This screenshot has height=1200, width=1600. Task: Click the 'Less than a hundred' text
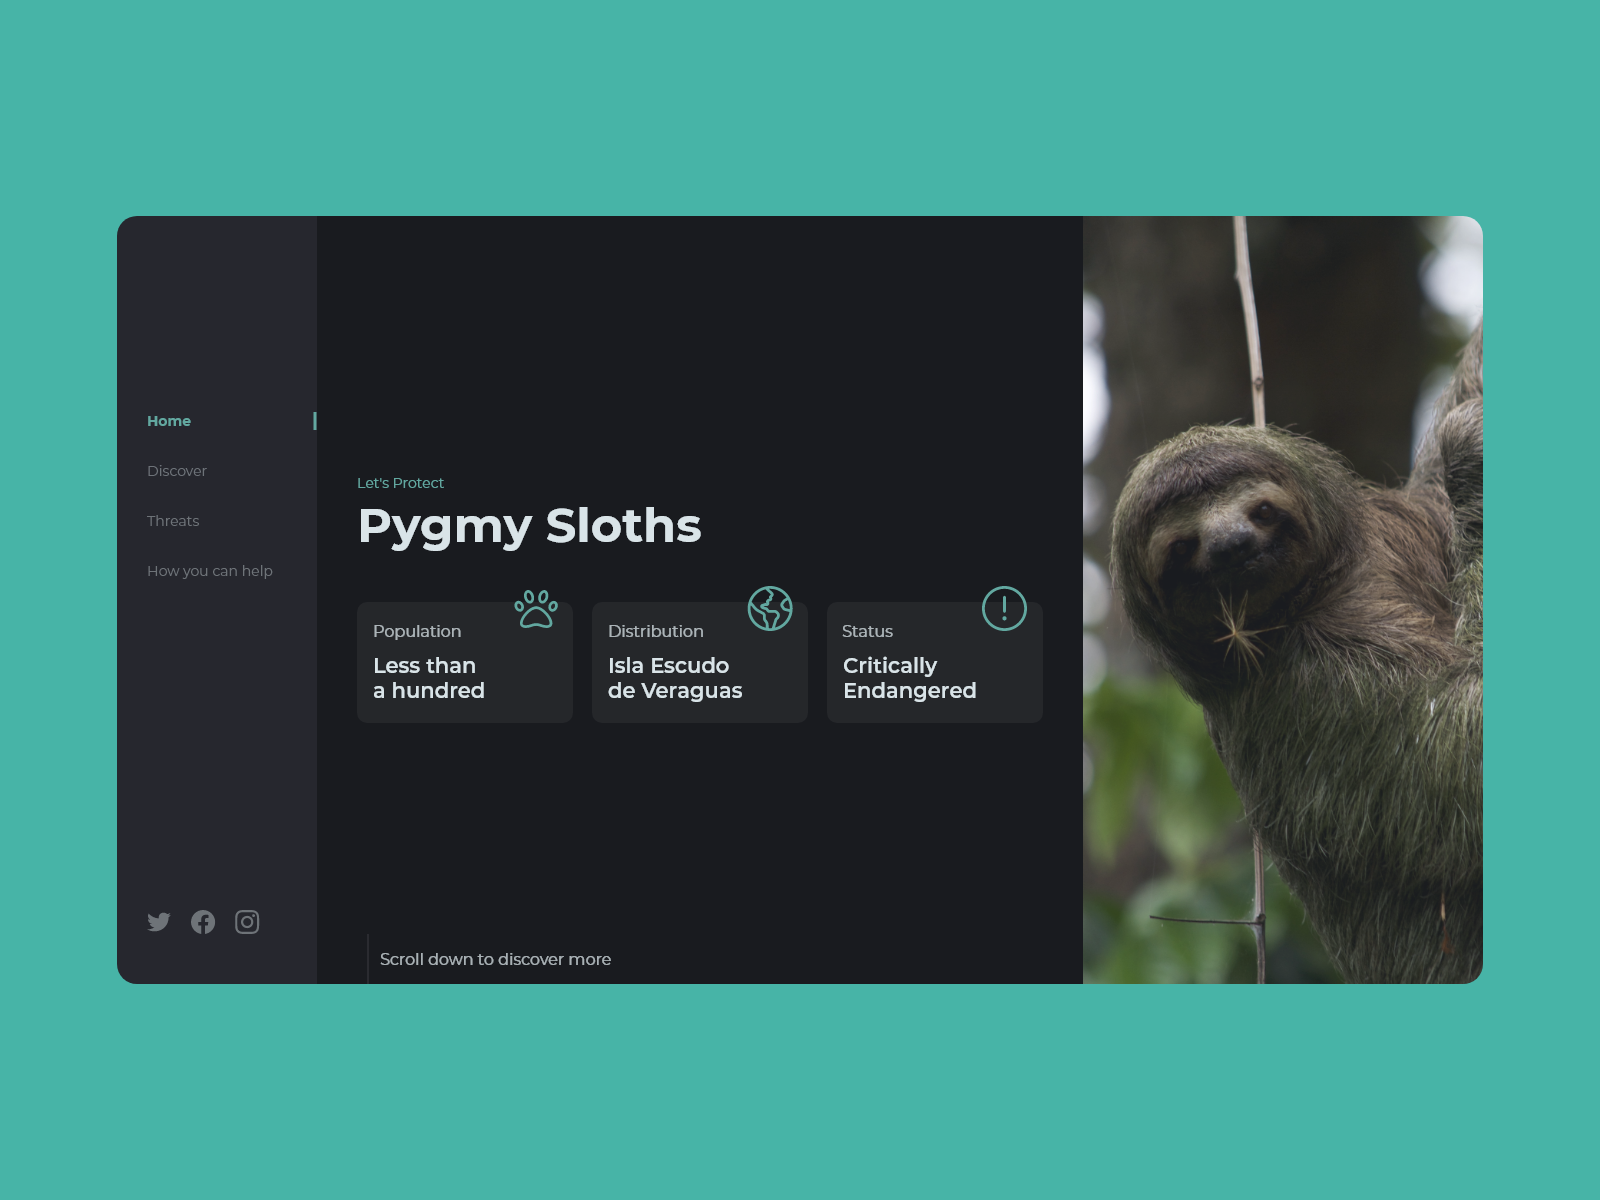[x=429, y=678]
